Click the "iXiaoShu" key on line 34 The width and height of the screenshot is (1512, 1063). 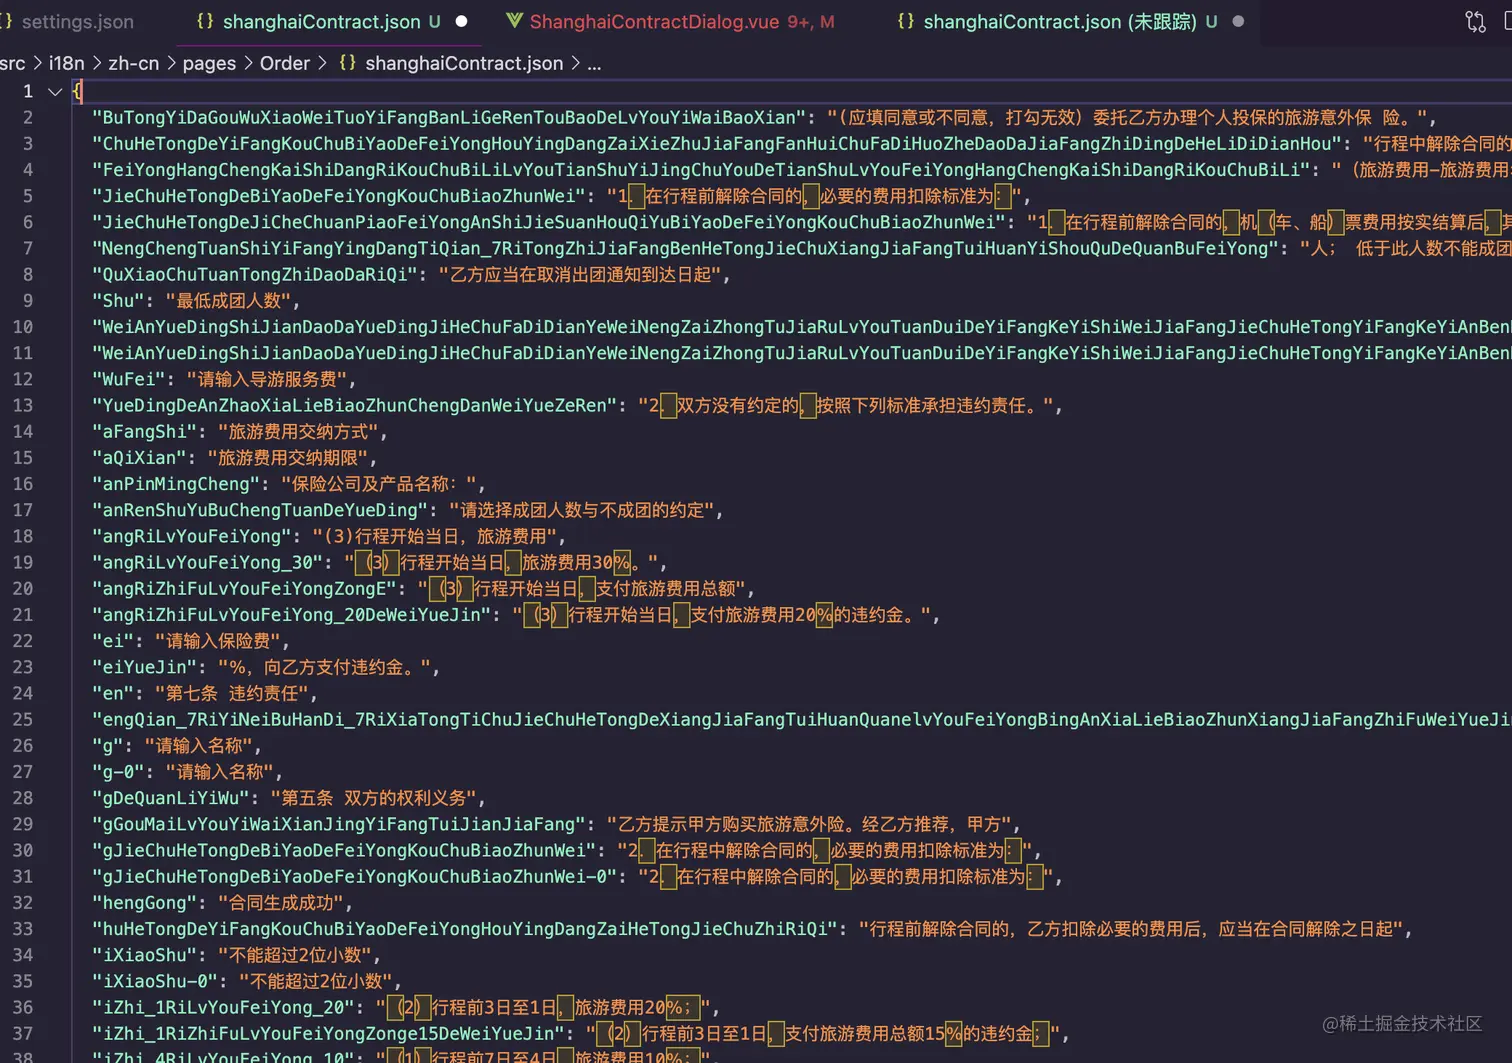tap(145, 955)
